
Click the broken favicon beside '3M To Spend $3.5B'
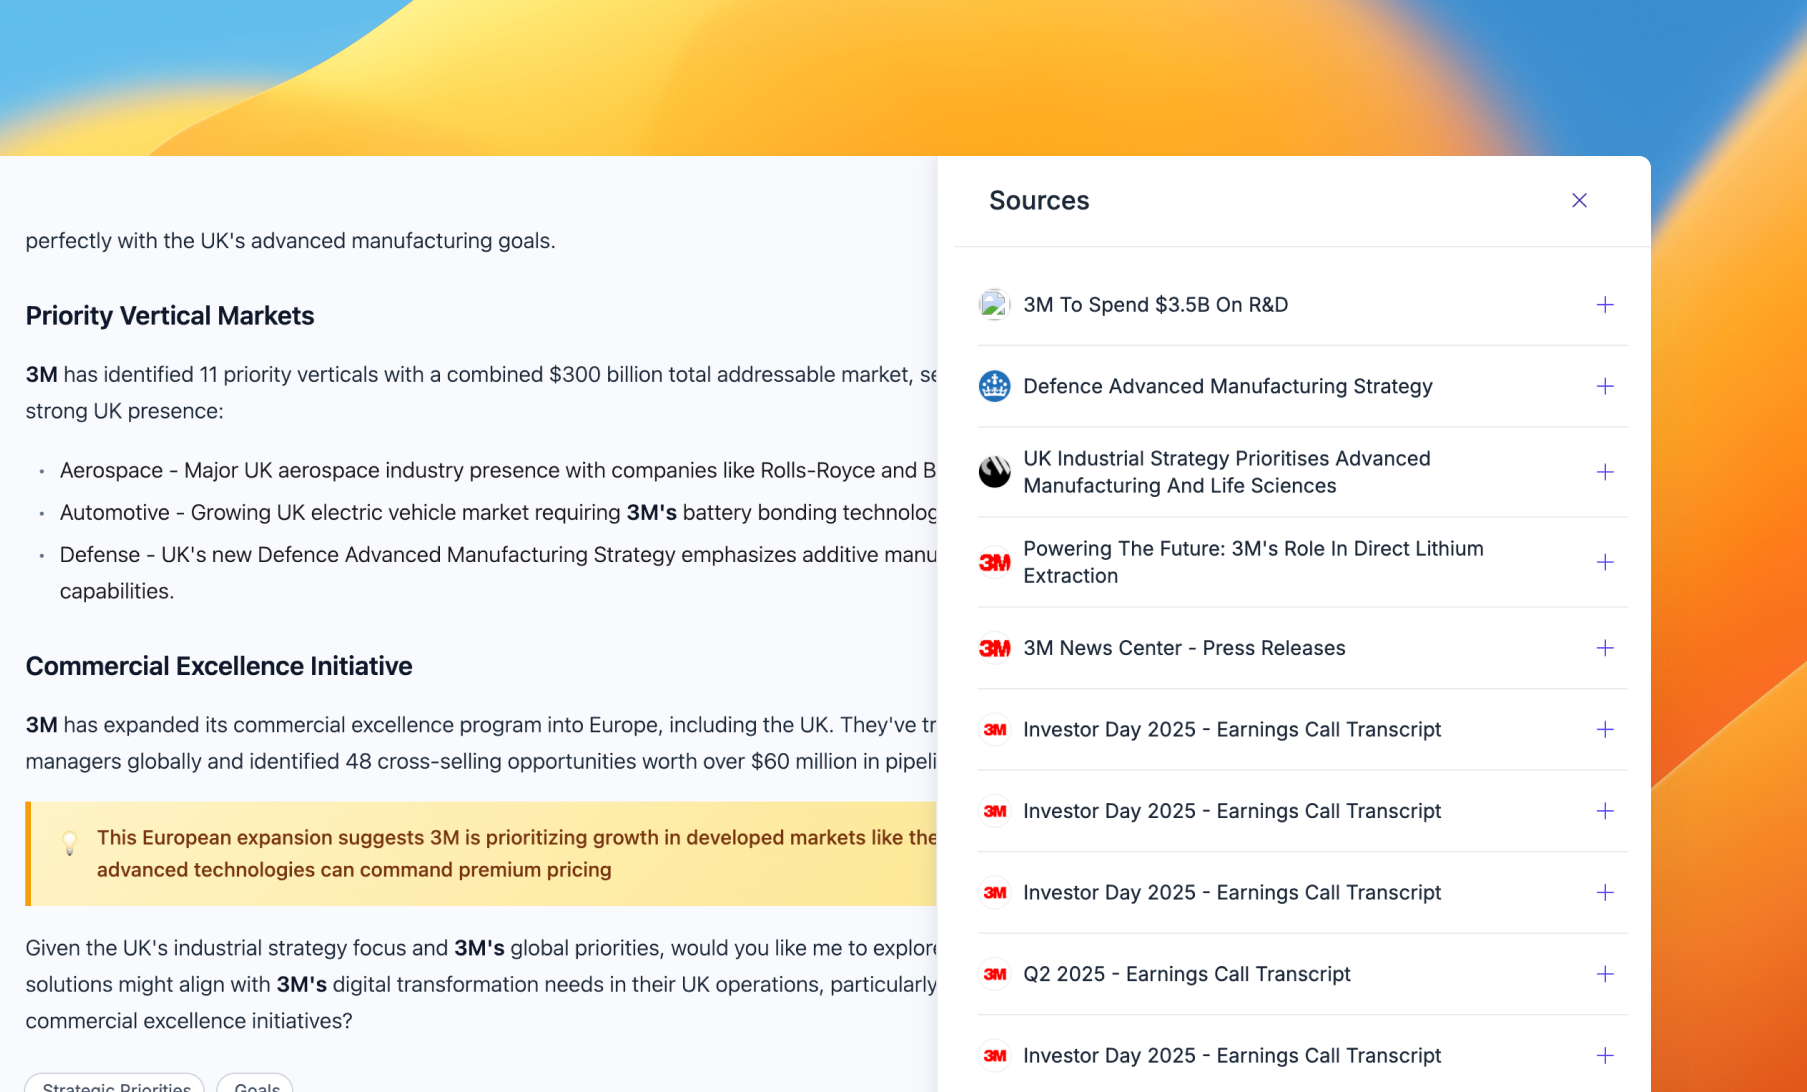point(994,305)
